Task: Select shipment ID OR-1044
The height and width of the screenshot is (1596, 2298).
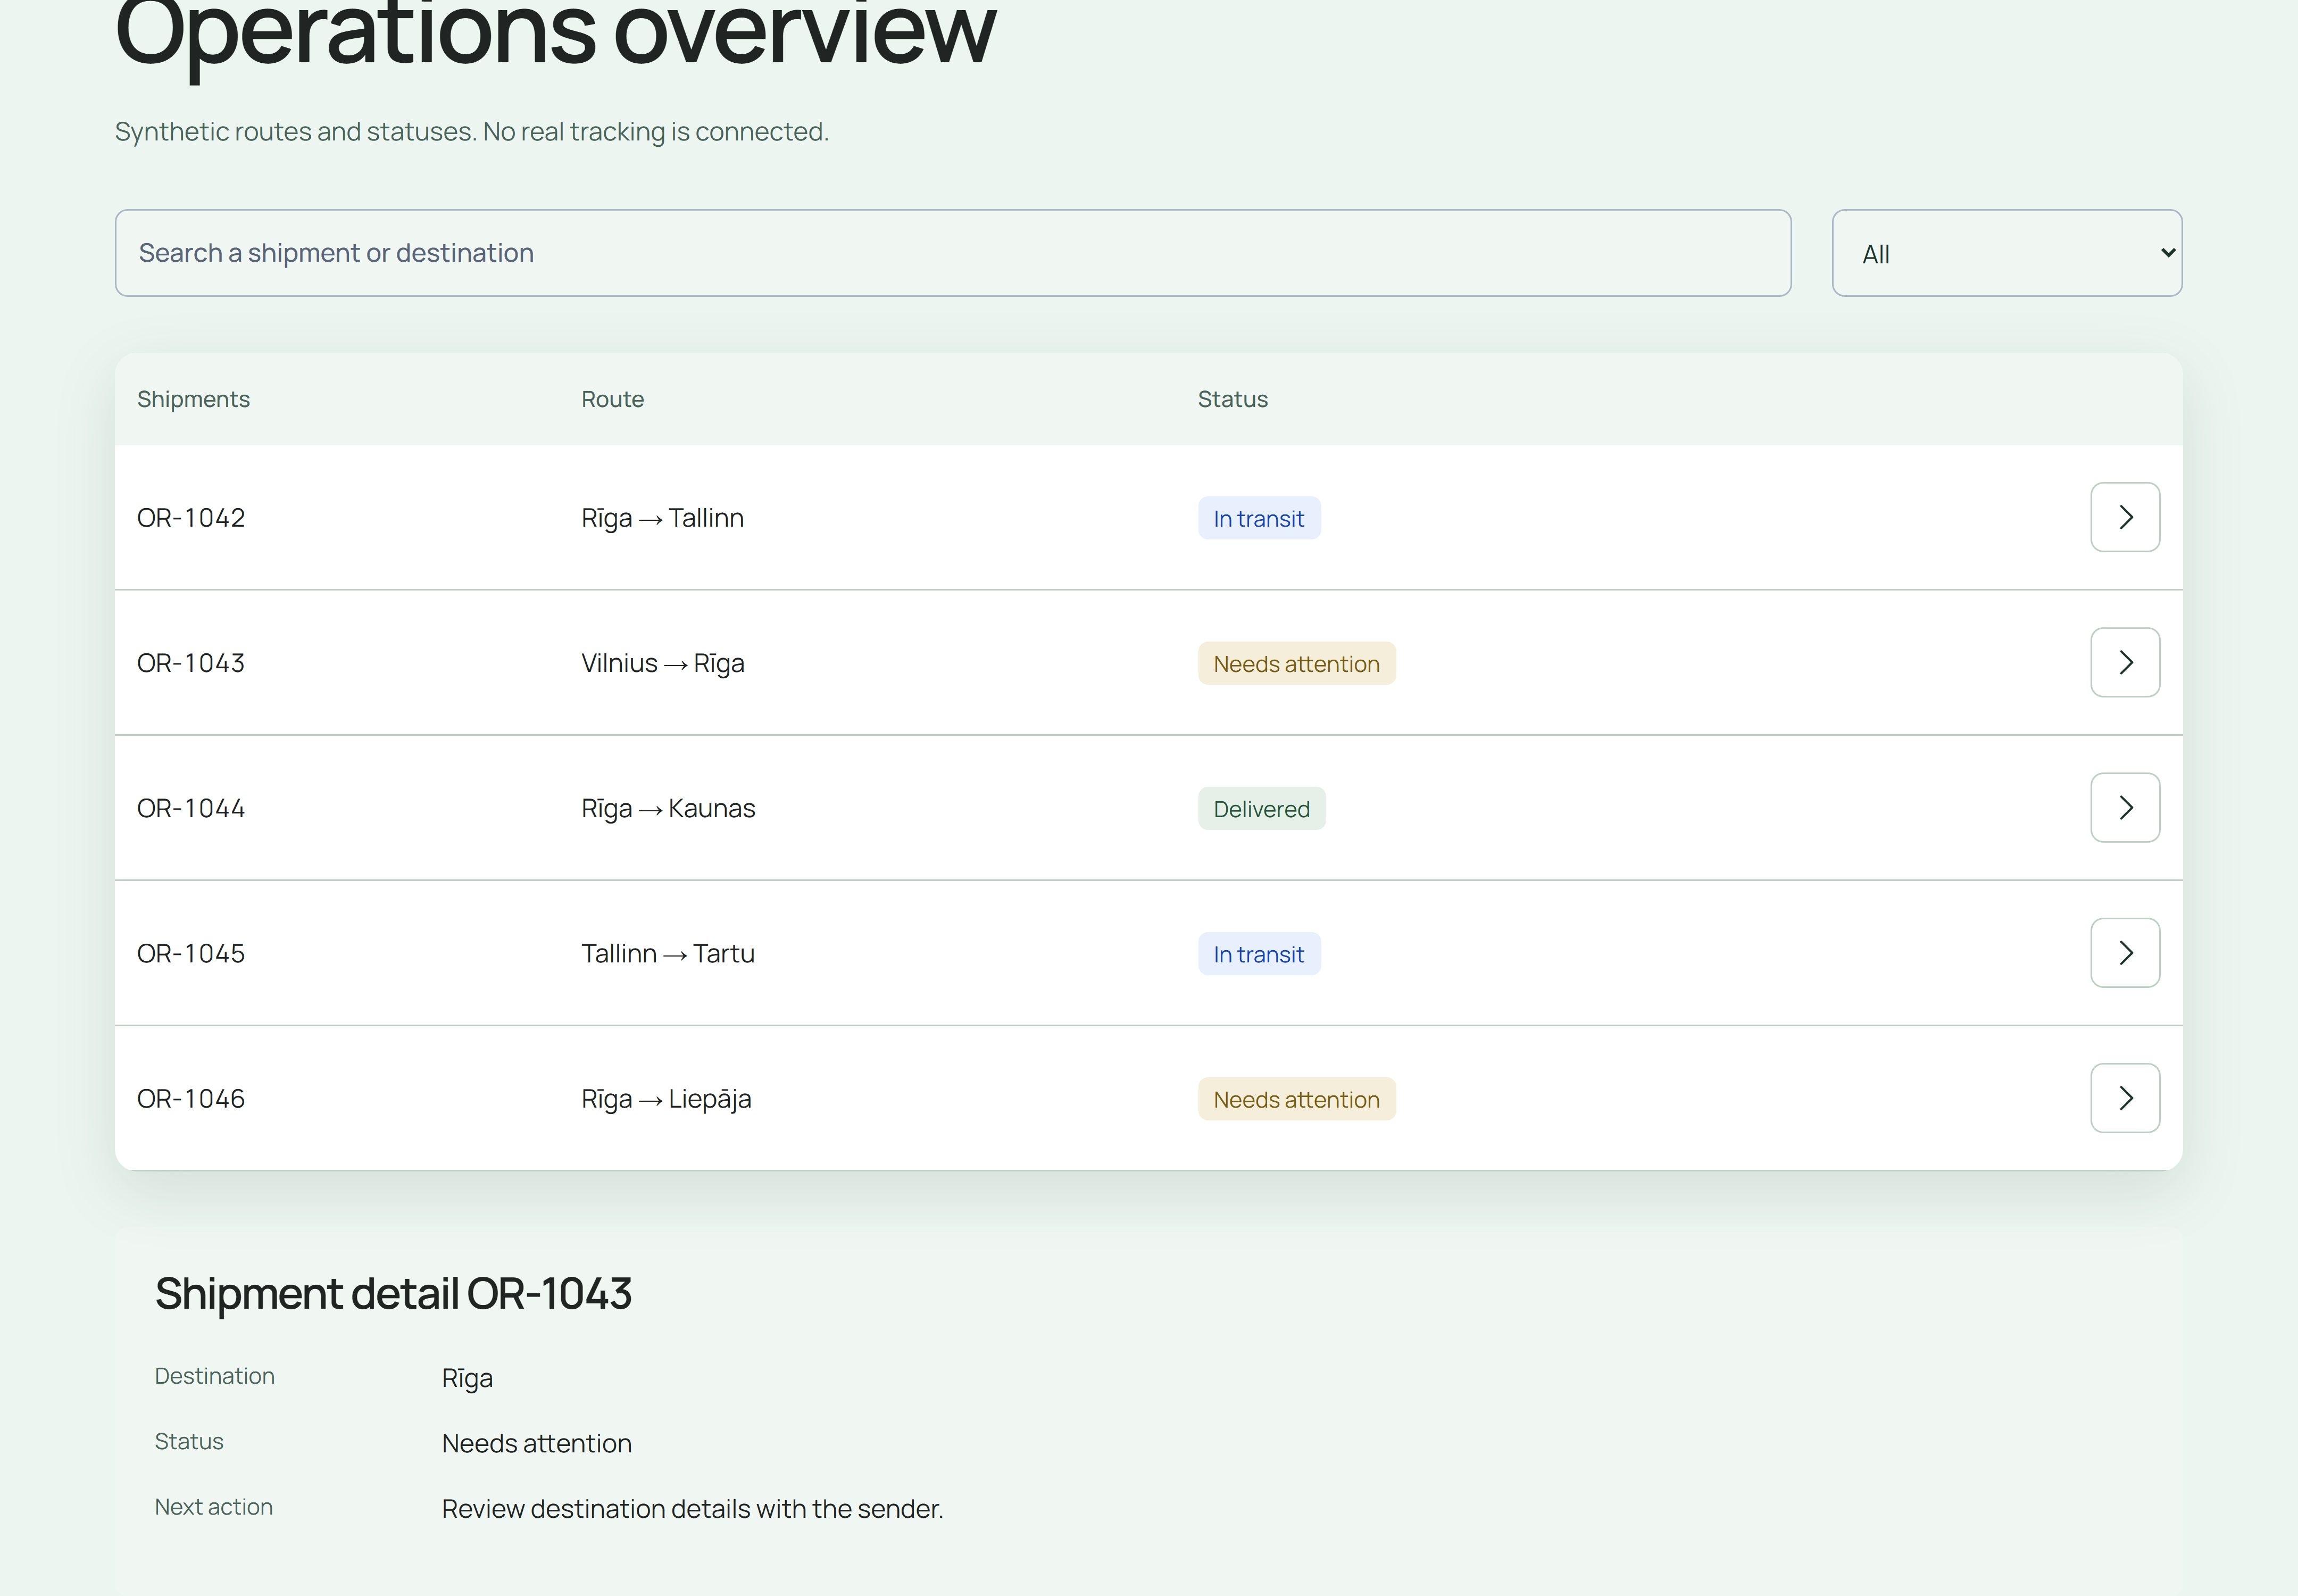Action: click(191, 808)
